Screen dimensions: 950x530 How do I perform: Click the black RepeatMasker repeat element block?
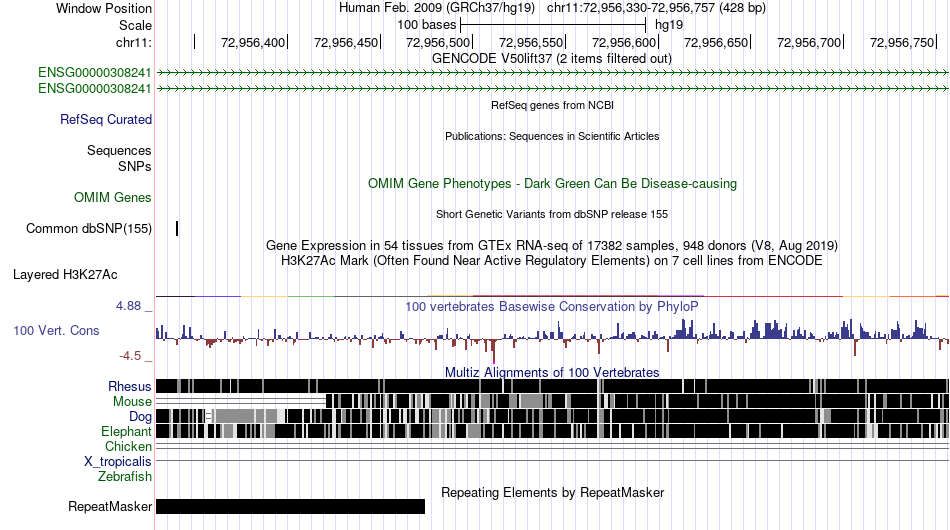[290, 506]
